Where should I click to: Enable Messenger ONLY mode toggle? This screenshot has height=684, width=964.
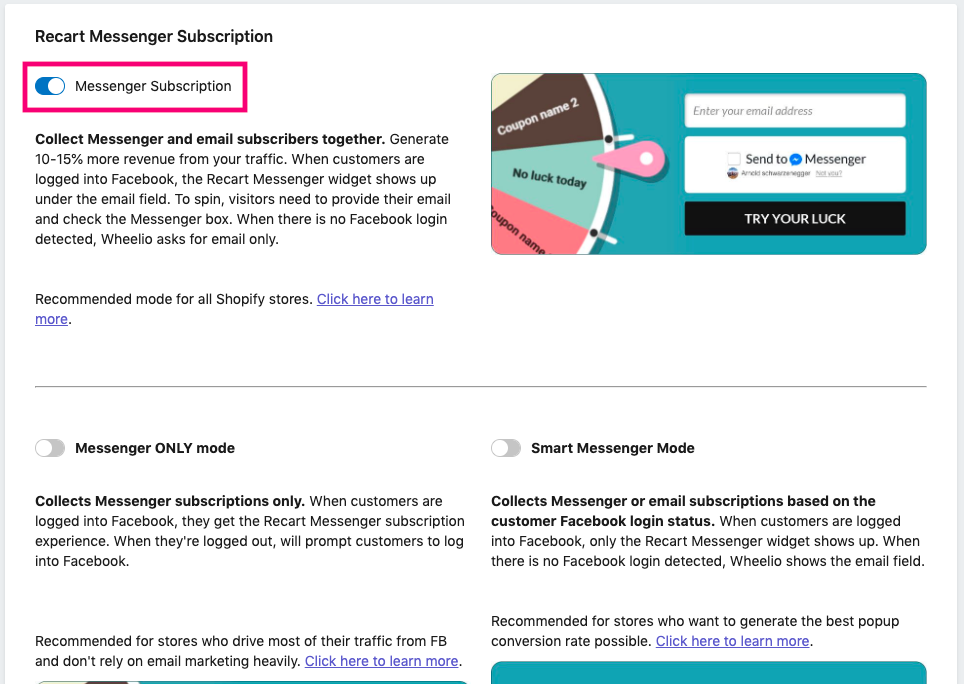50,448
